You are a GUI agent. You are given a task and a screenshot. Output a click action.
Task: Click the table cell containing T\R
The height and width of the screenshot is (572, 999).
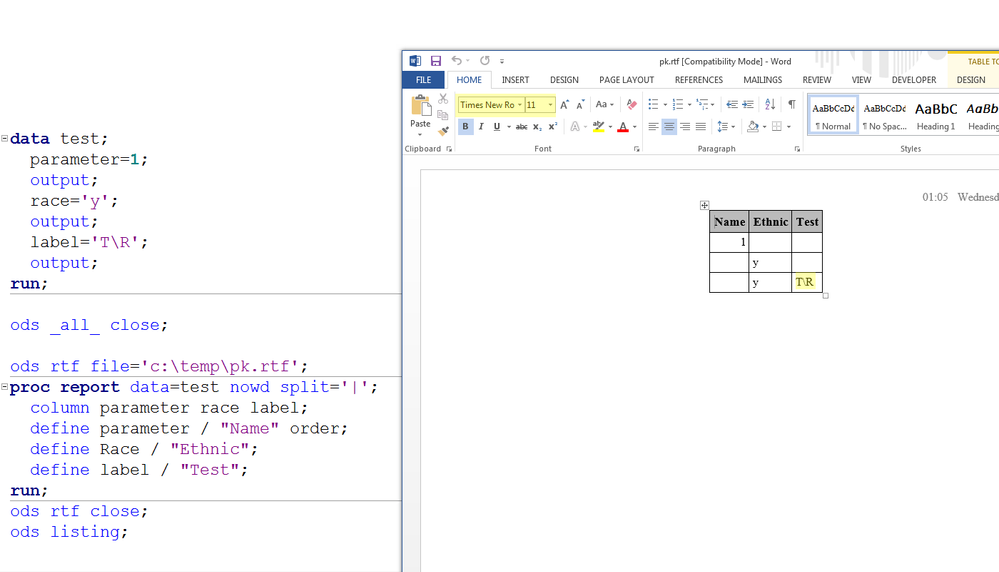(806, 282)
